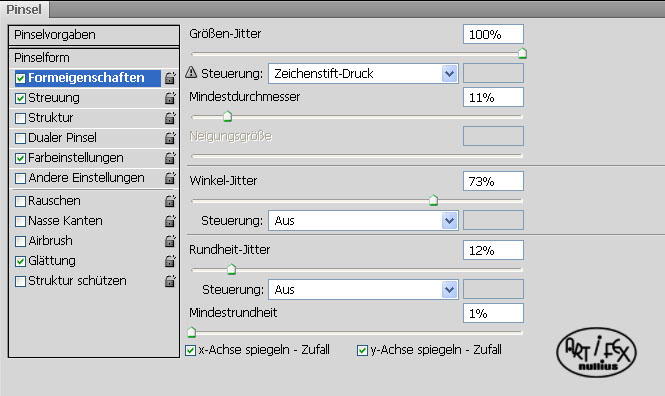The height and width of the screenshot is (396, 665).
Task: Select the Pinsel panel tab
Action: [x=24, y=9]
